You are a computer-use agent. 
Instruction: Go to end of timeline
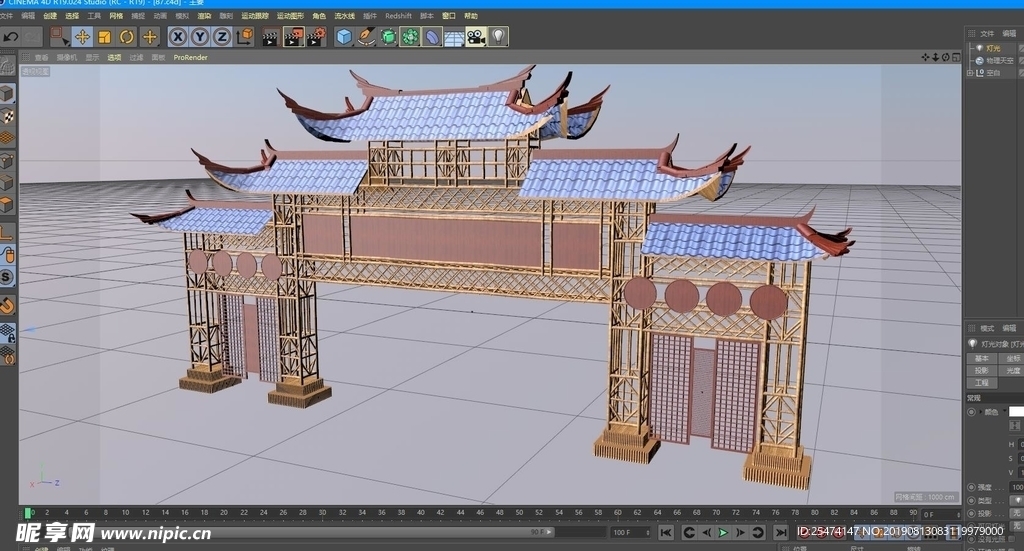point(781,533)
